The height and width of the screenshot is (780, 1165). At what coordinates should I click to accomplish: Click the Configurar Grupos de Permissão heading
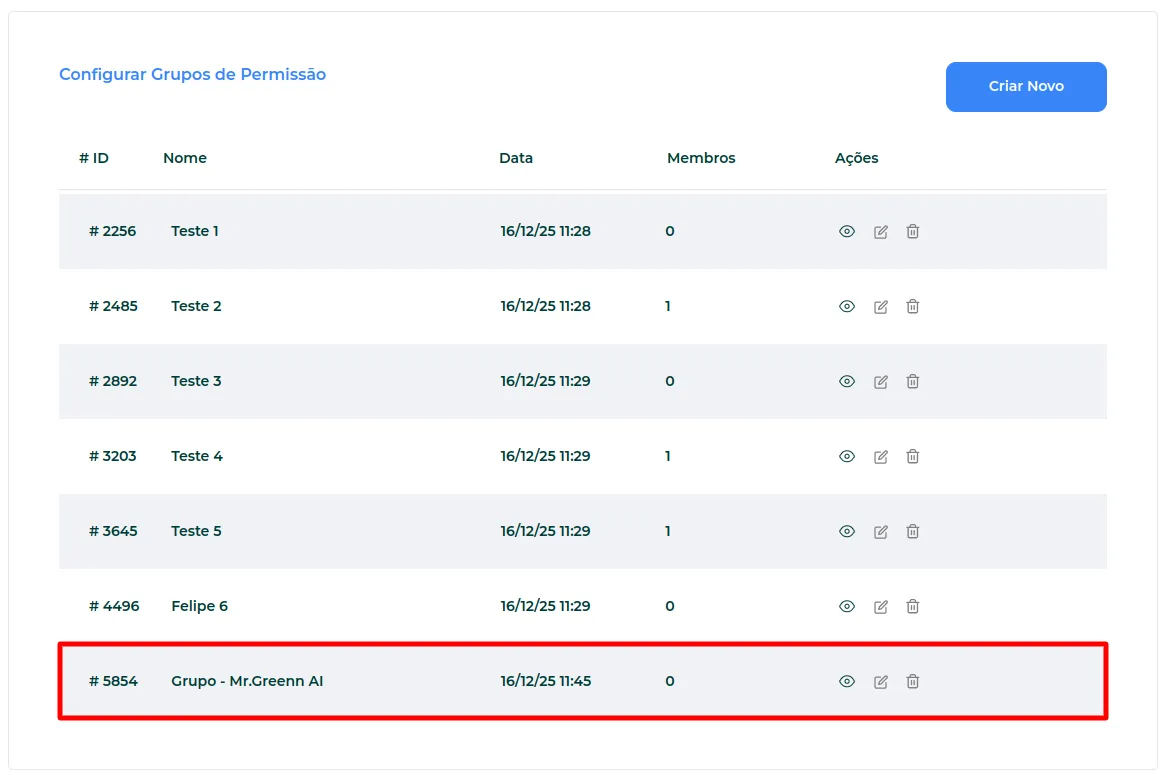click(x=192, y=74)
